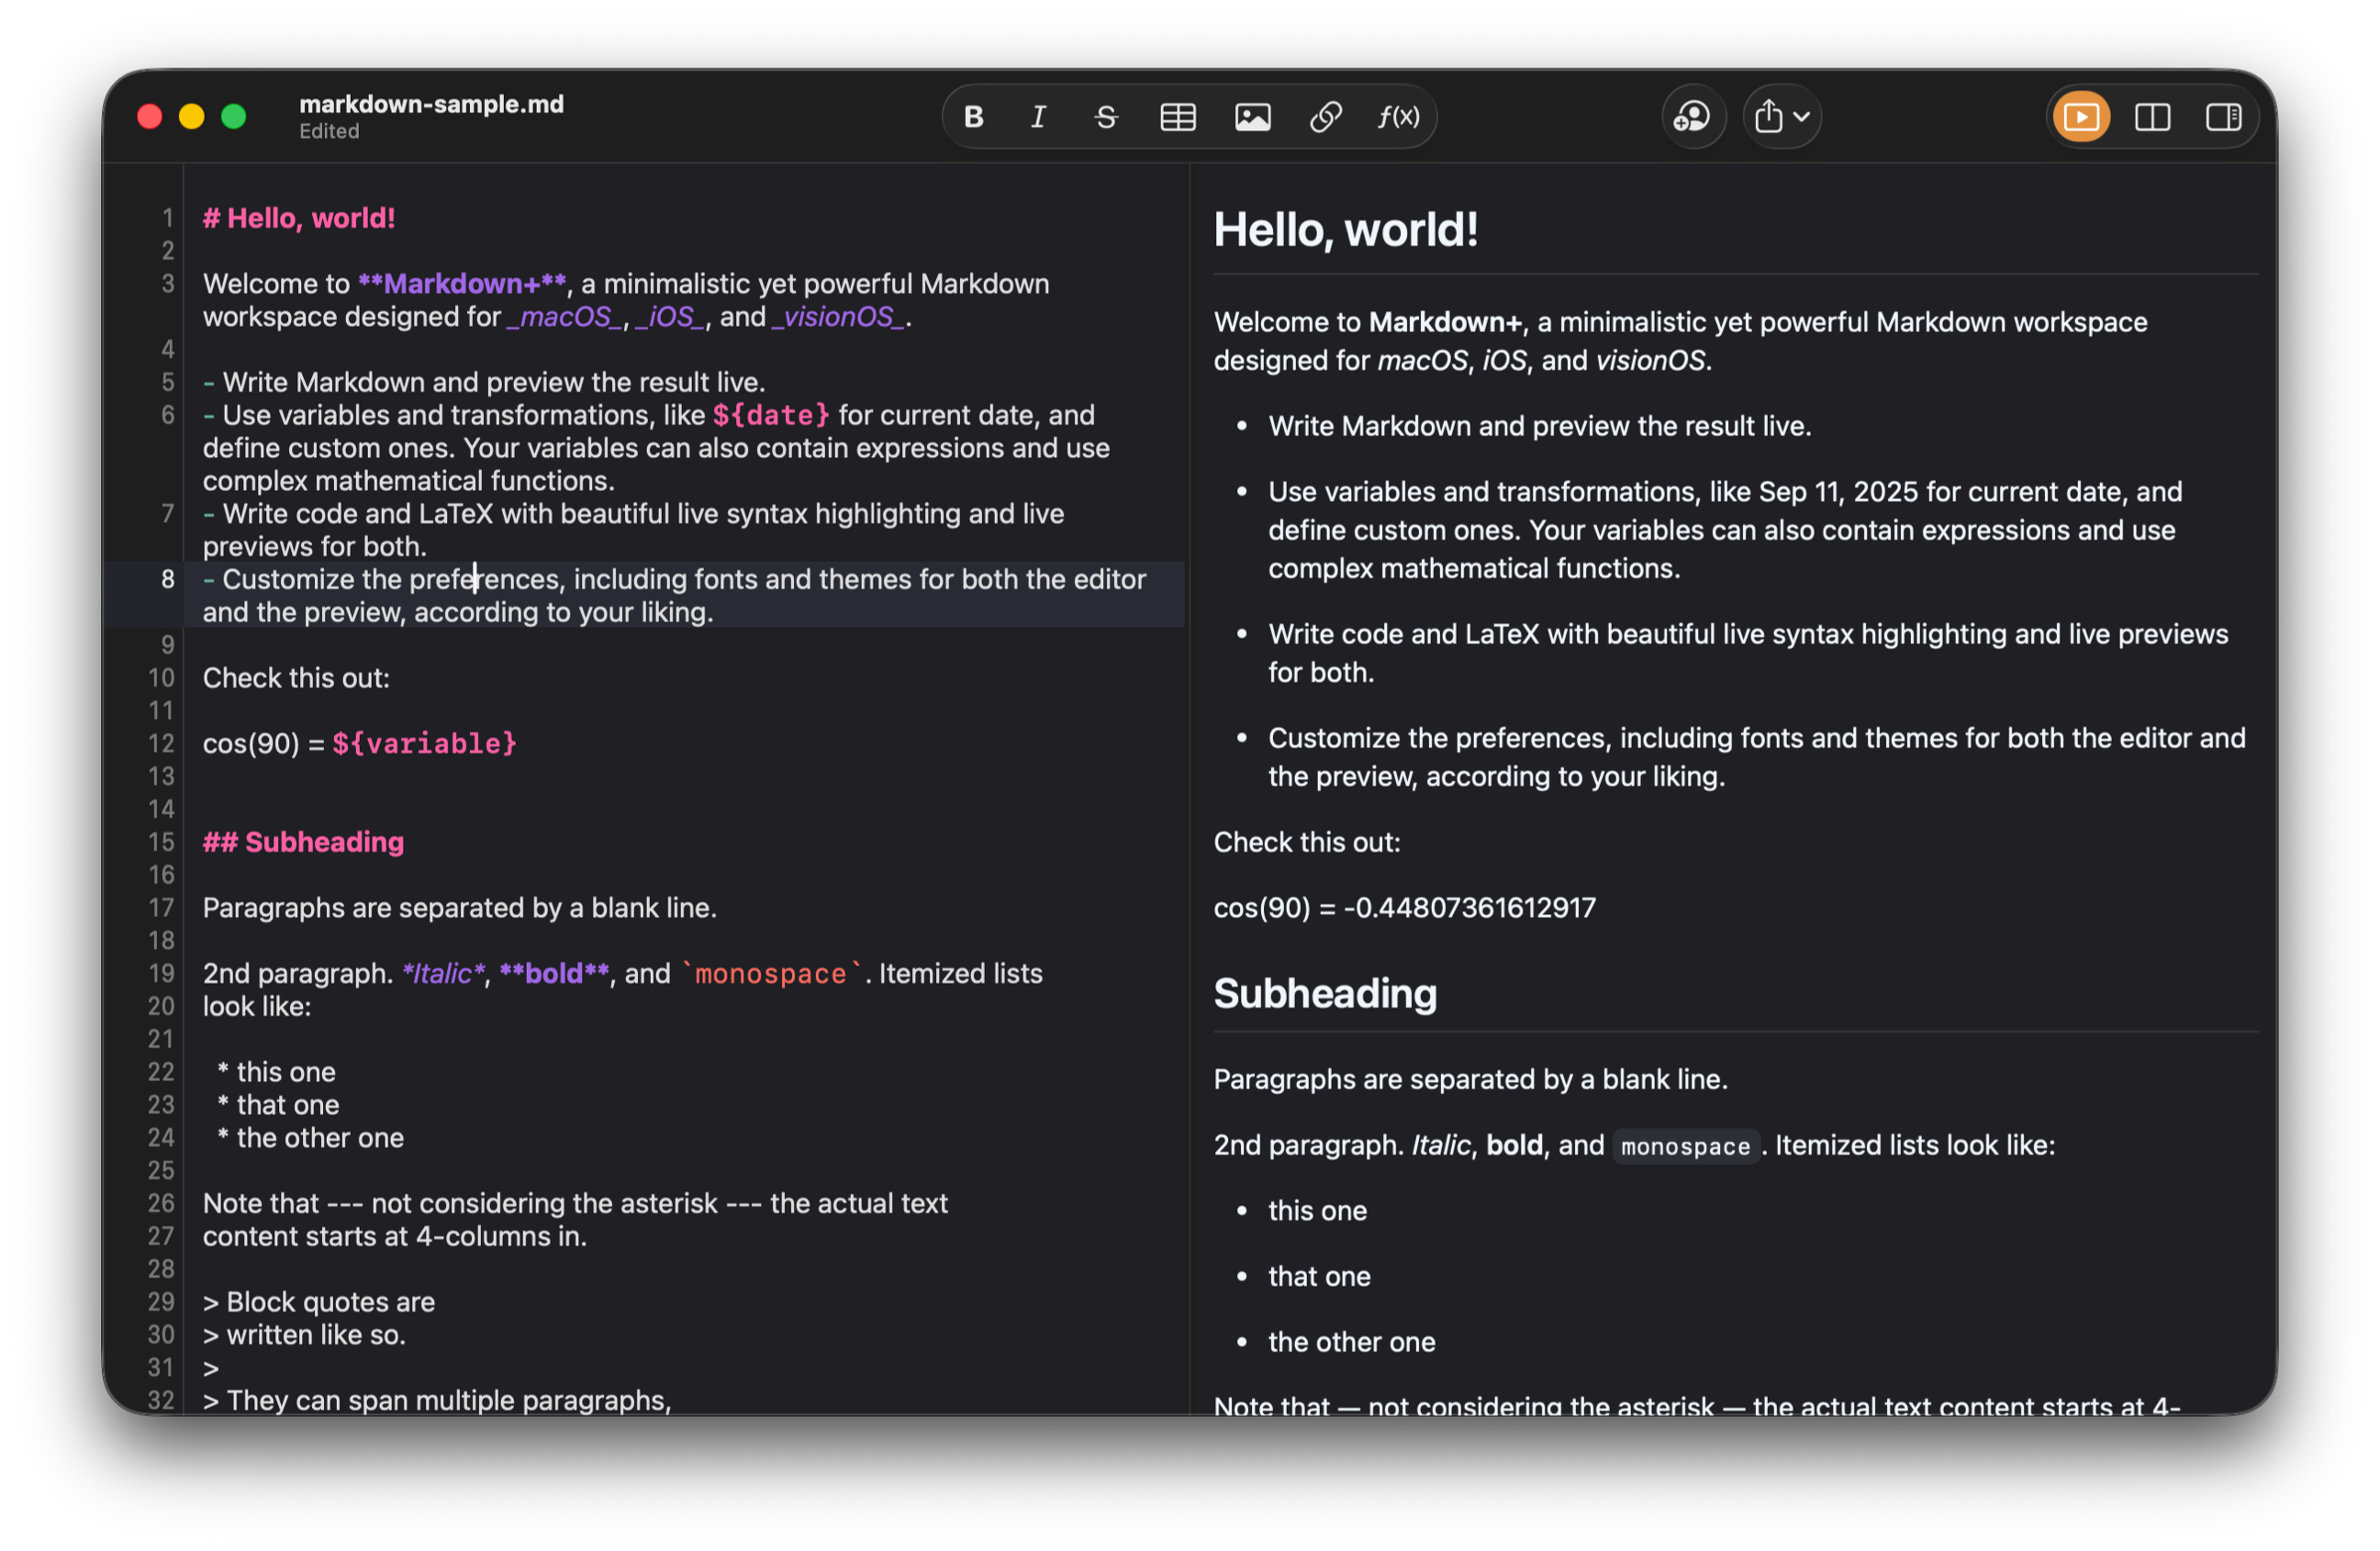Click the share chevron arrow
The width and height of the screenshot is (2380, 1551).
click(x=1802, y=118)
